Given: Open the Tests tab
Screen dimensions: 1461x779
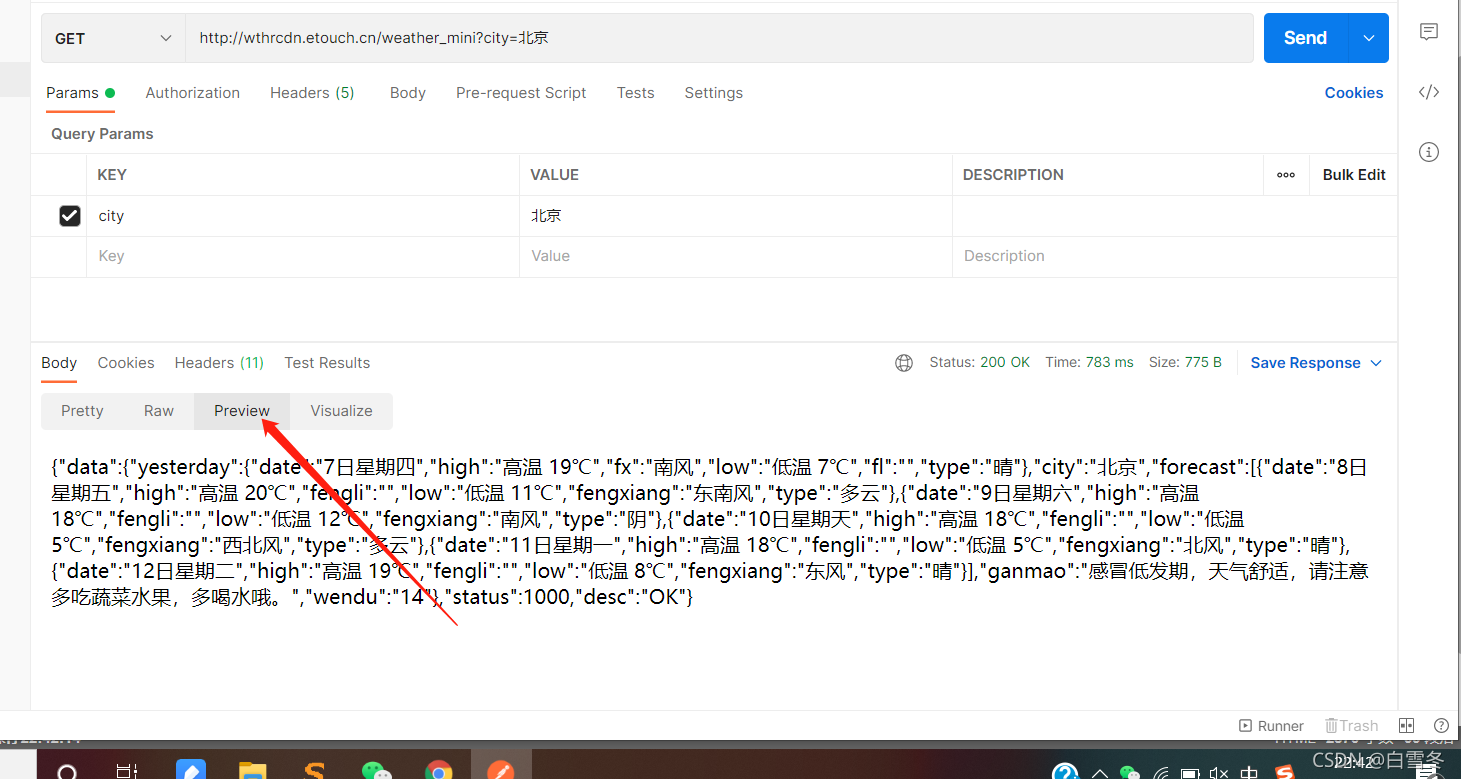Looking at the screenshot, I should 635,93.
